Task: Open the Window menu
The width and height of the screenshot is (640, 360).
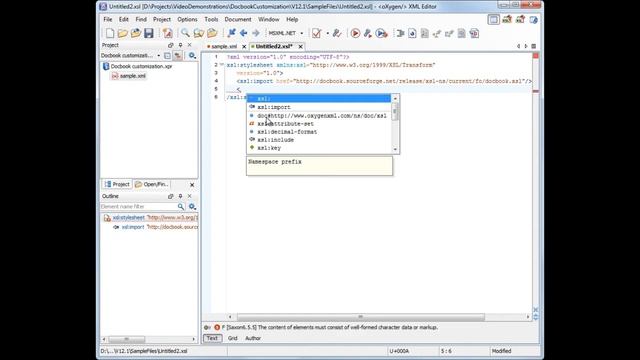Action: click(x=269, y=19)
